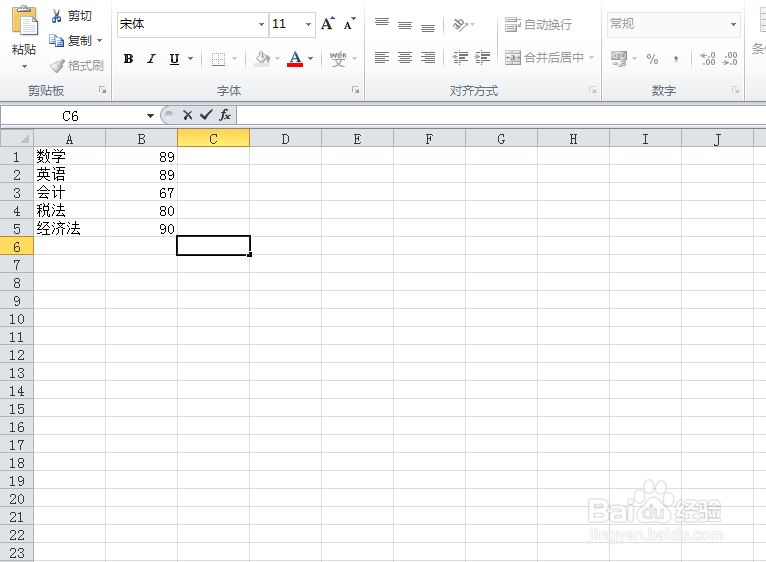Open font color dropdown arrow
Viewport: 766px width, 562px height.
[x=310, y=59]
